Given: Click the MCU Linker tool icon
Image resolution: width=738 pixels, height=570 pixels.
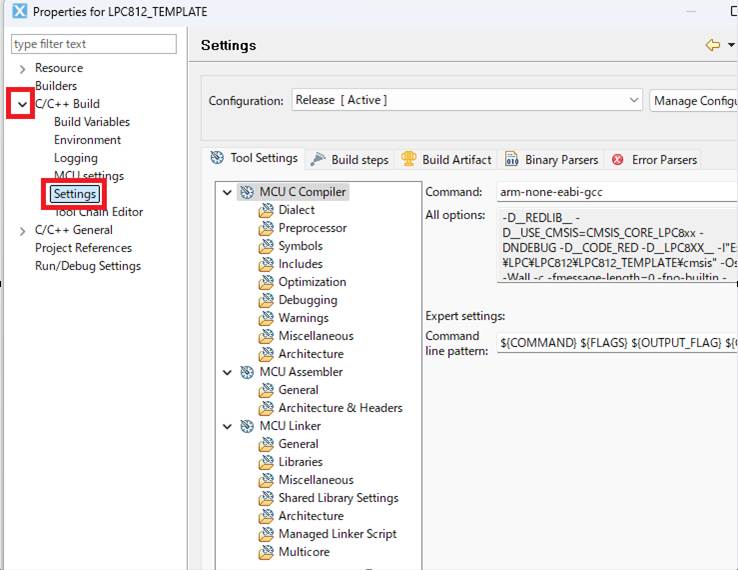Looking at the screenshot, I should click(247, 426).
